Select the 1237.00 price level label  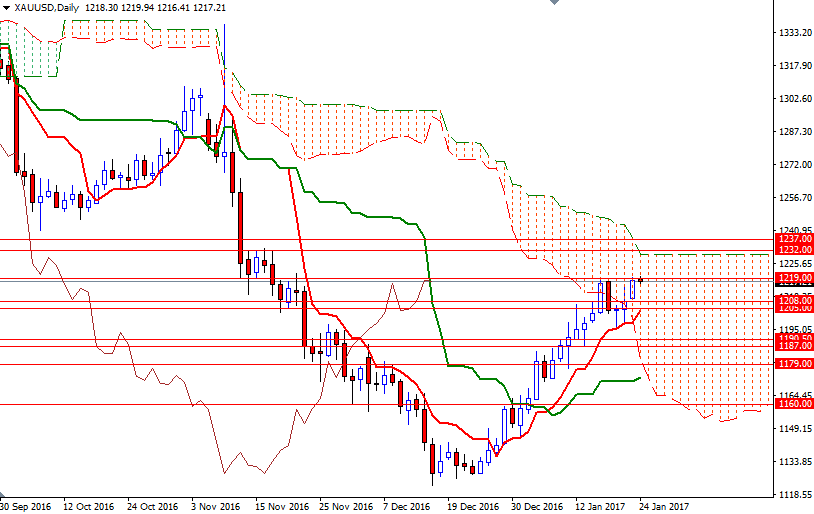pos(794,239)
